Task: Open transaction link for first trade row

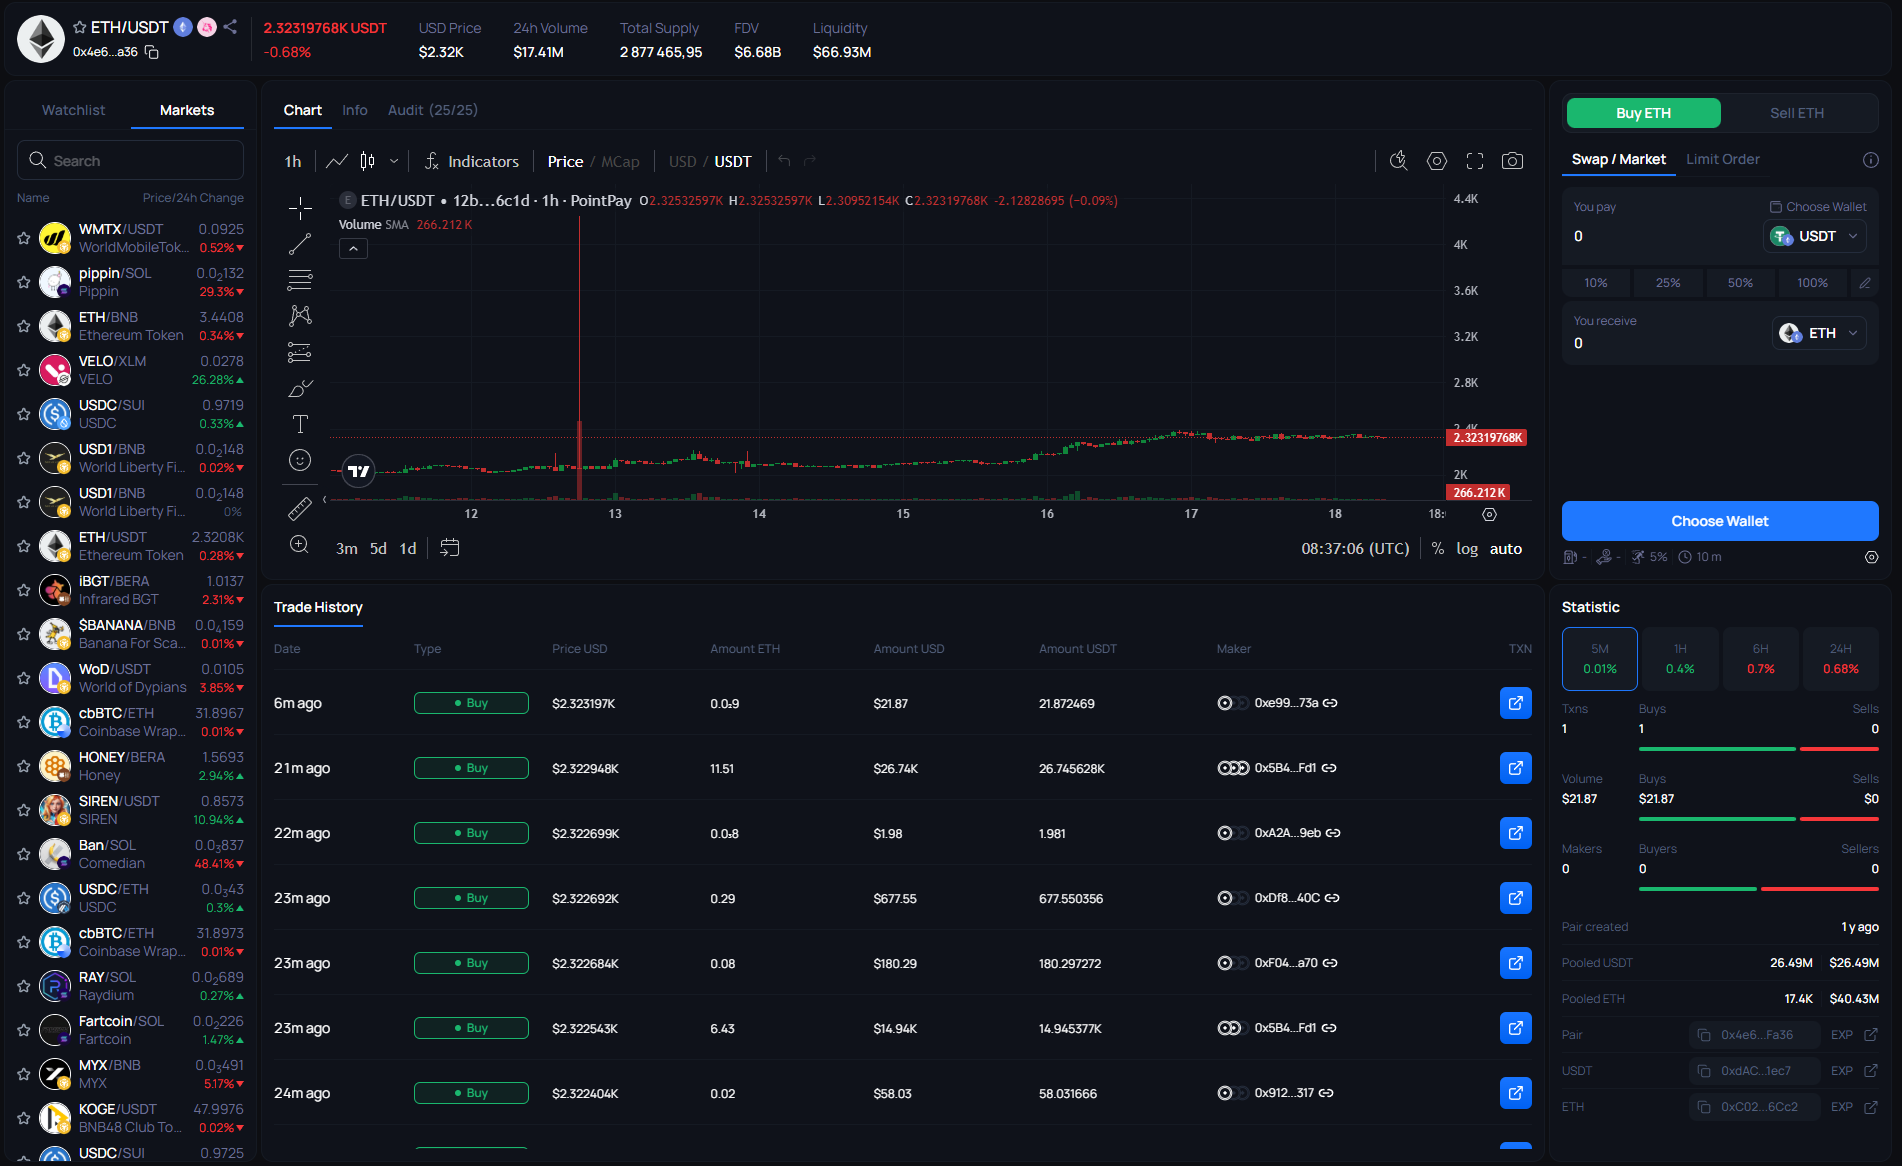Action: pos(1515,703)
